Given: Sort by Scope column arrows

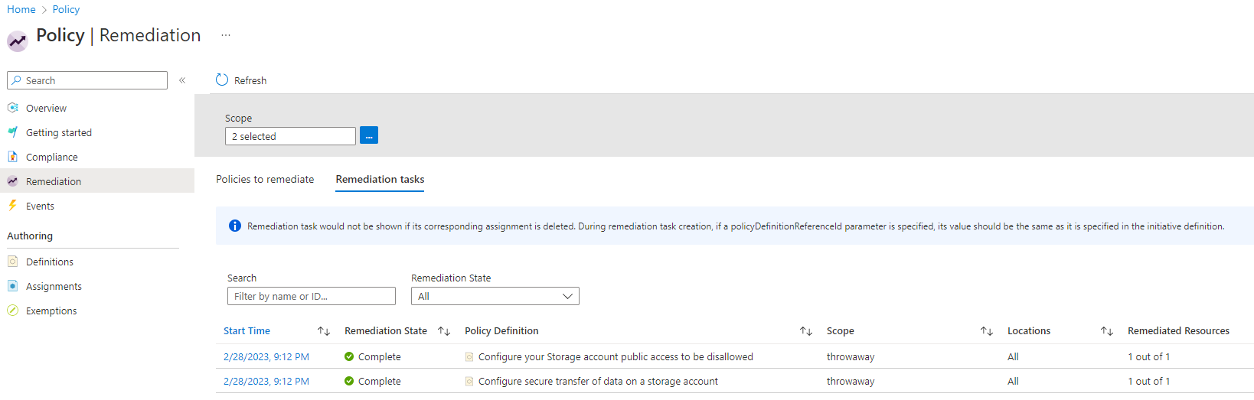Looking at the screenshot, I should coord(986,331).
